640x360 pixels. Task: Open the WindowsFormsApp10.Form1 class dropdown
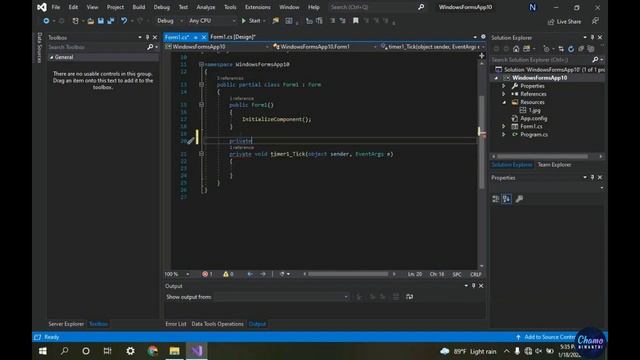[324, 47]
